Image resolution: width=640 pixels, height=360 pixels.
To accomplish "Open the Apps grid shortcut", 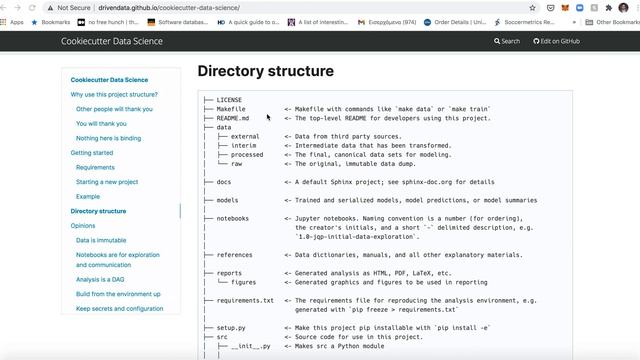I will click(12, 22).
